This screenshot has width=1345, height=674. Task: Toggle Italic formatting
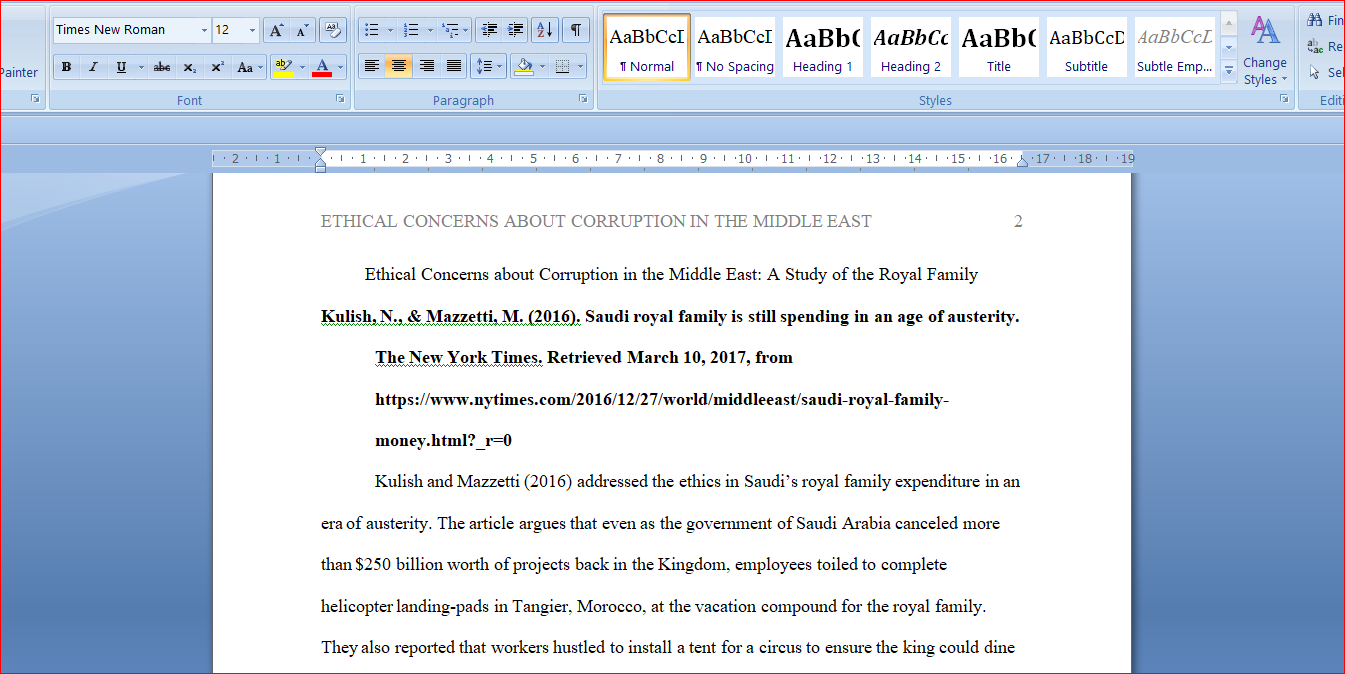click(x=93, y=67)
